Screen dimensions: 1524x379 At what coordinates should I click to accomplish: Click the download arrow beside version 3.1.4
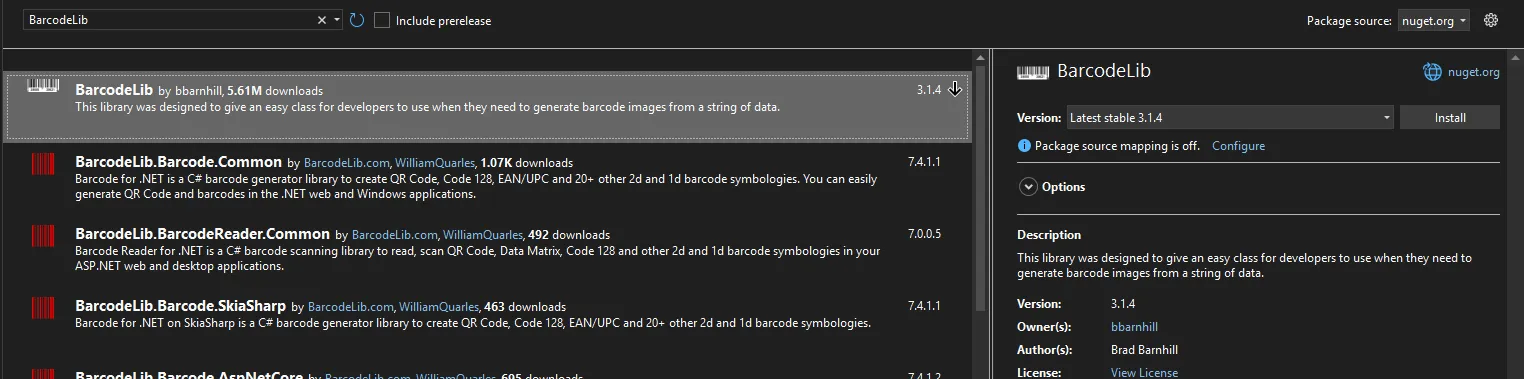[x=955, y=89]
